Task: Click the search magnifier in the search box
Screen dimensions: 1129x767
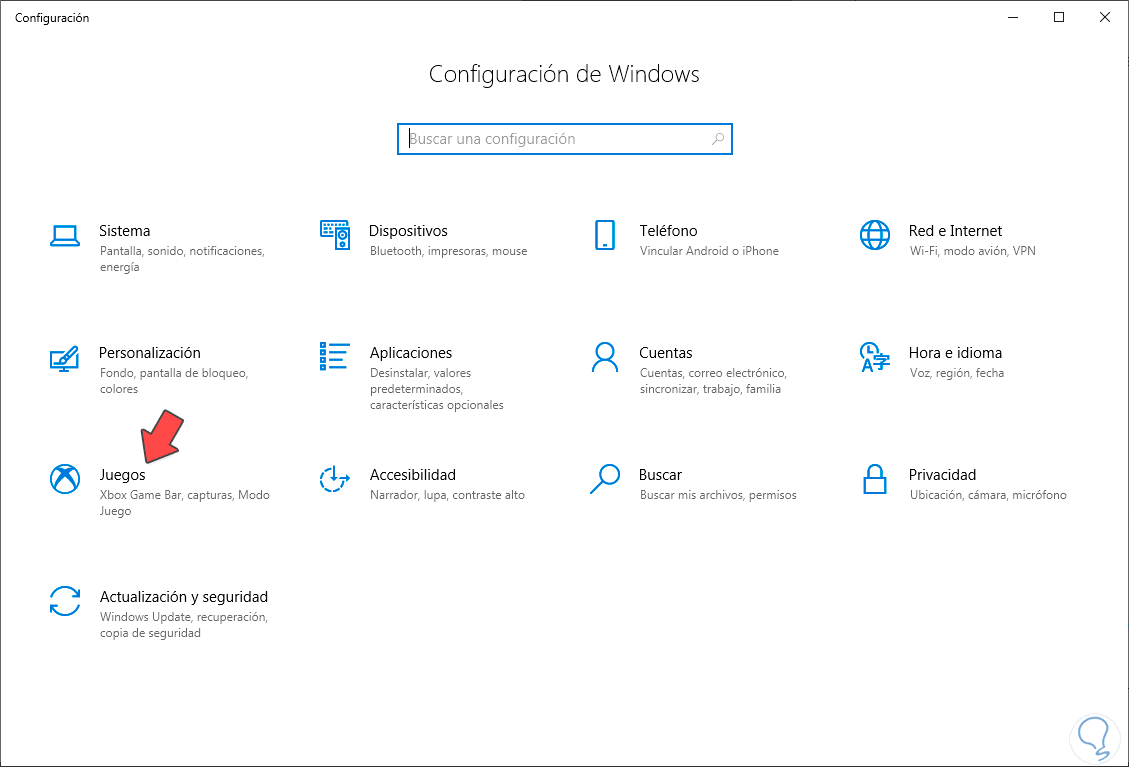Action: coord(718,139)
